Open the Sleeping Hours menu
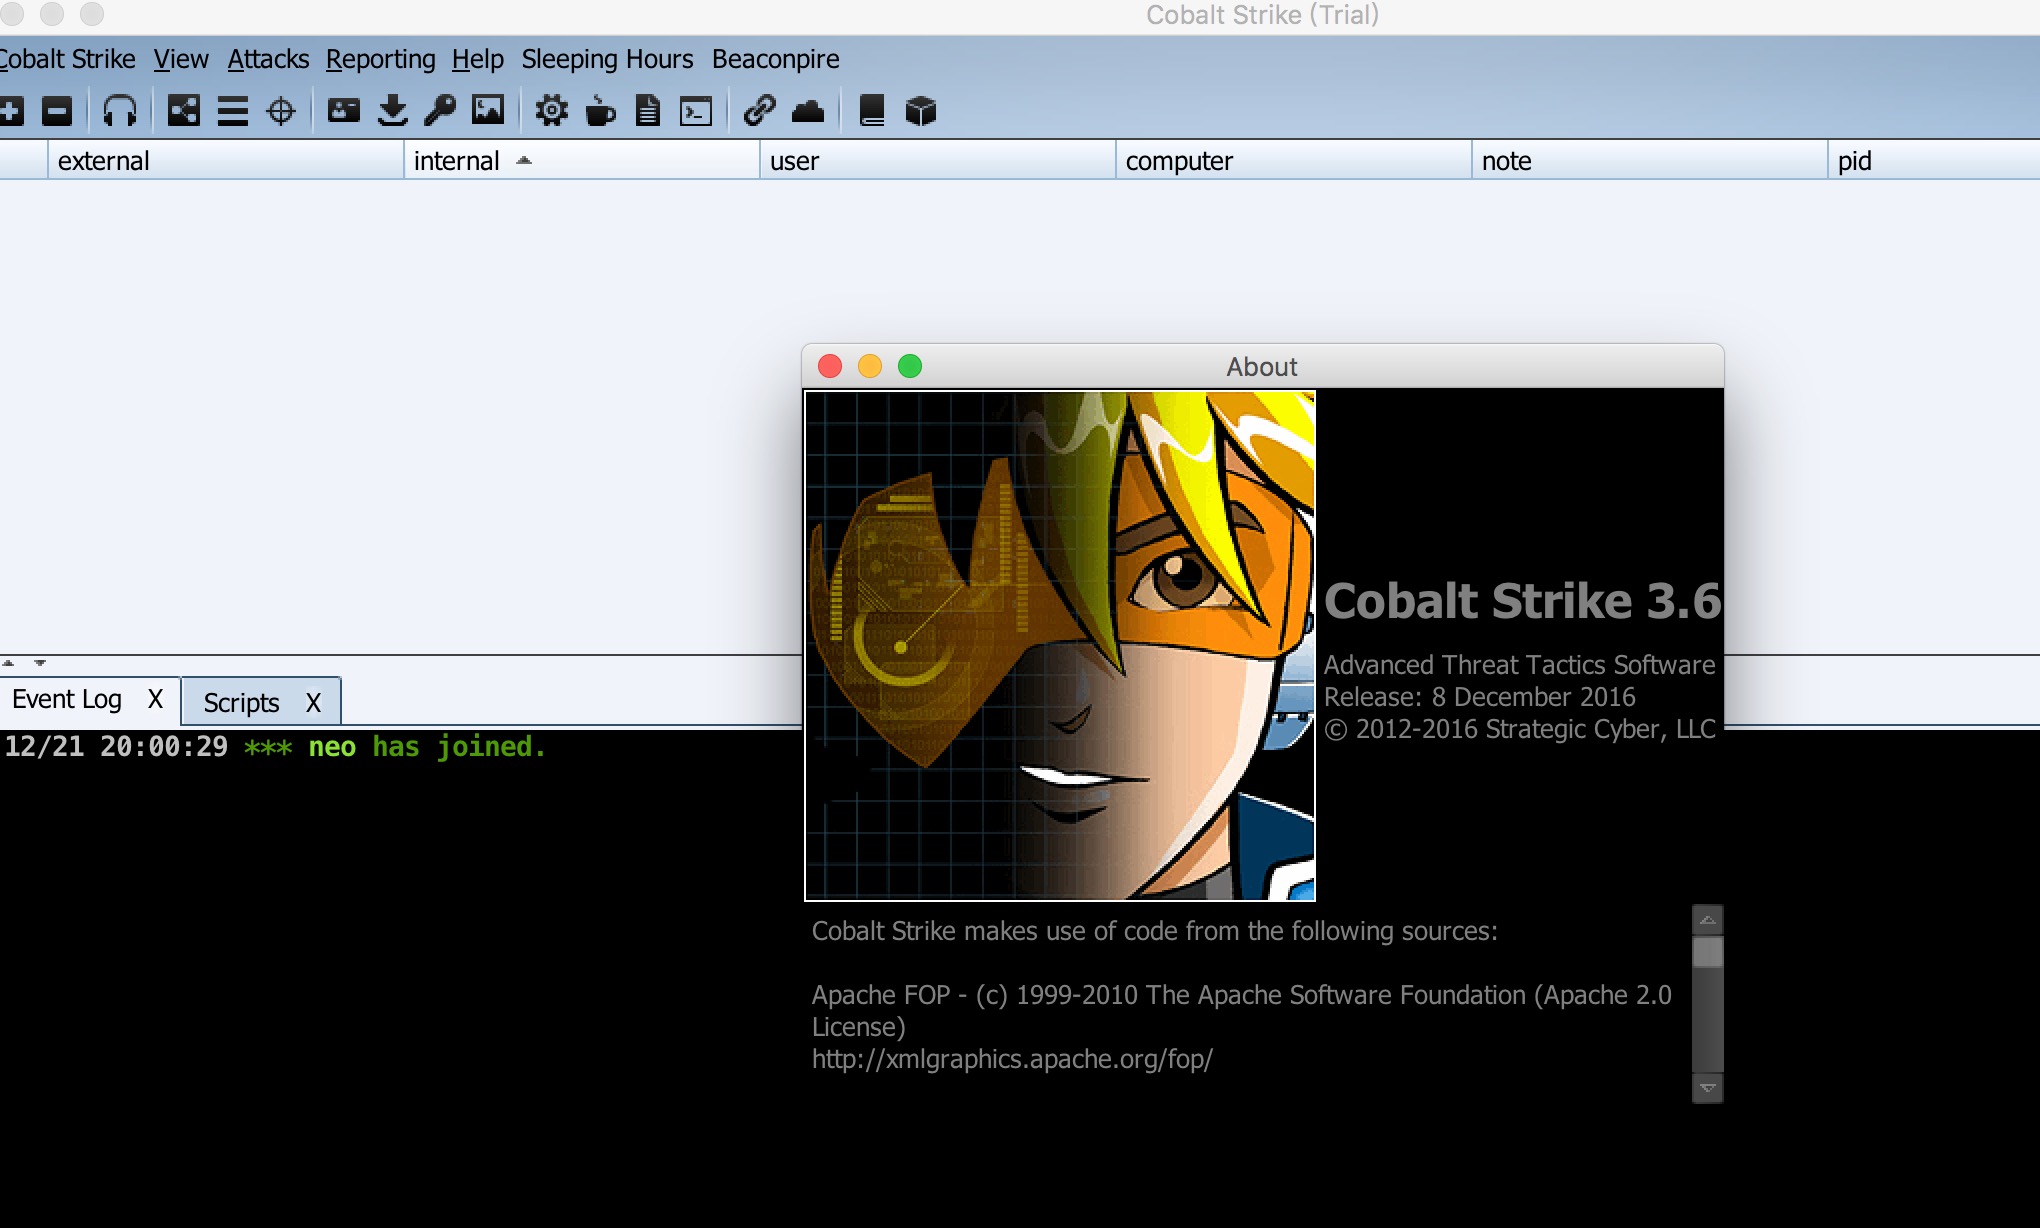 [x=607, y=59]
